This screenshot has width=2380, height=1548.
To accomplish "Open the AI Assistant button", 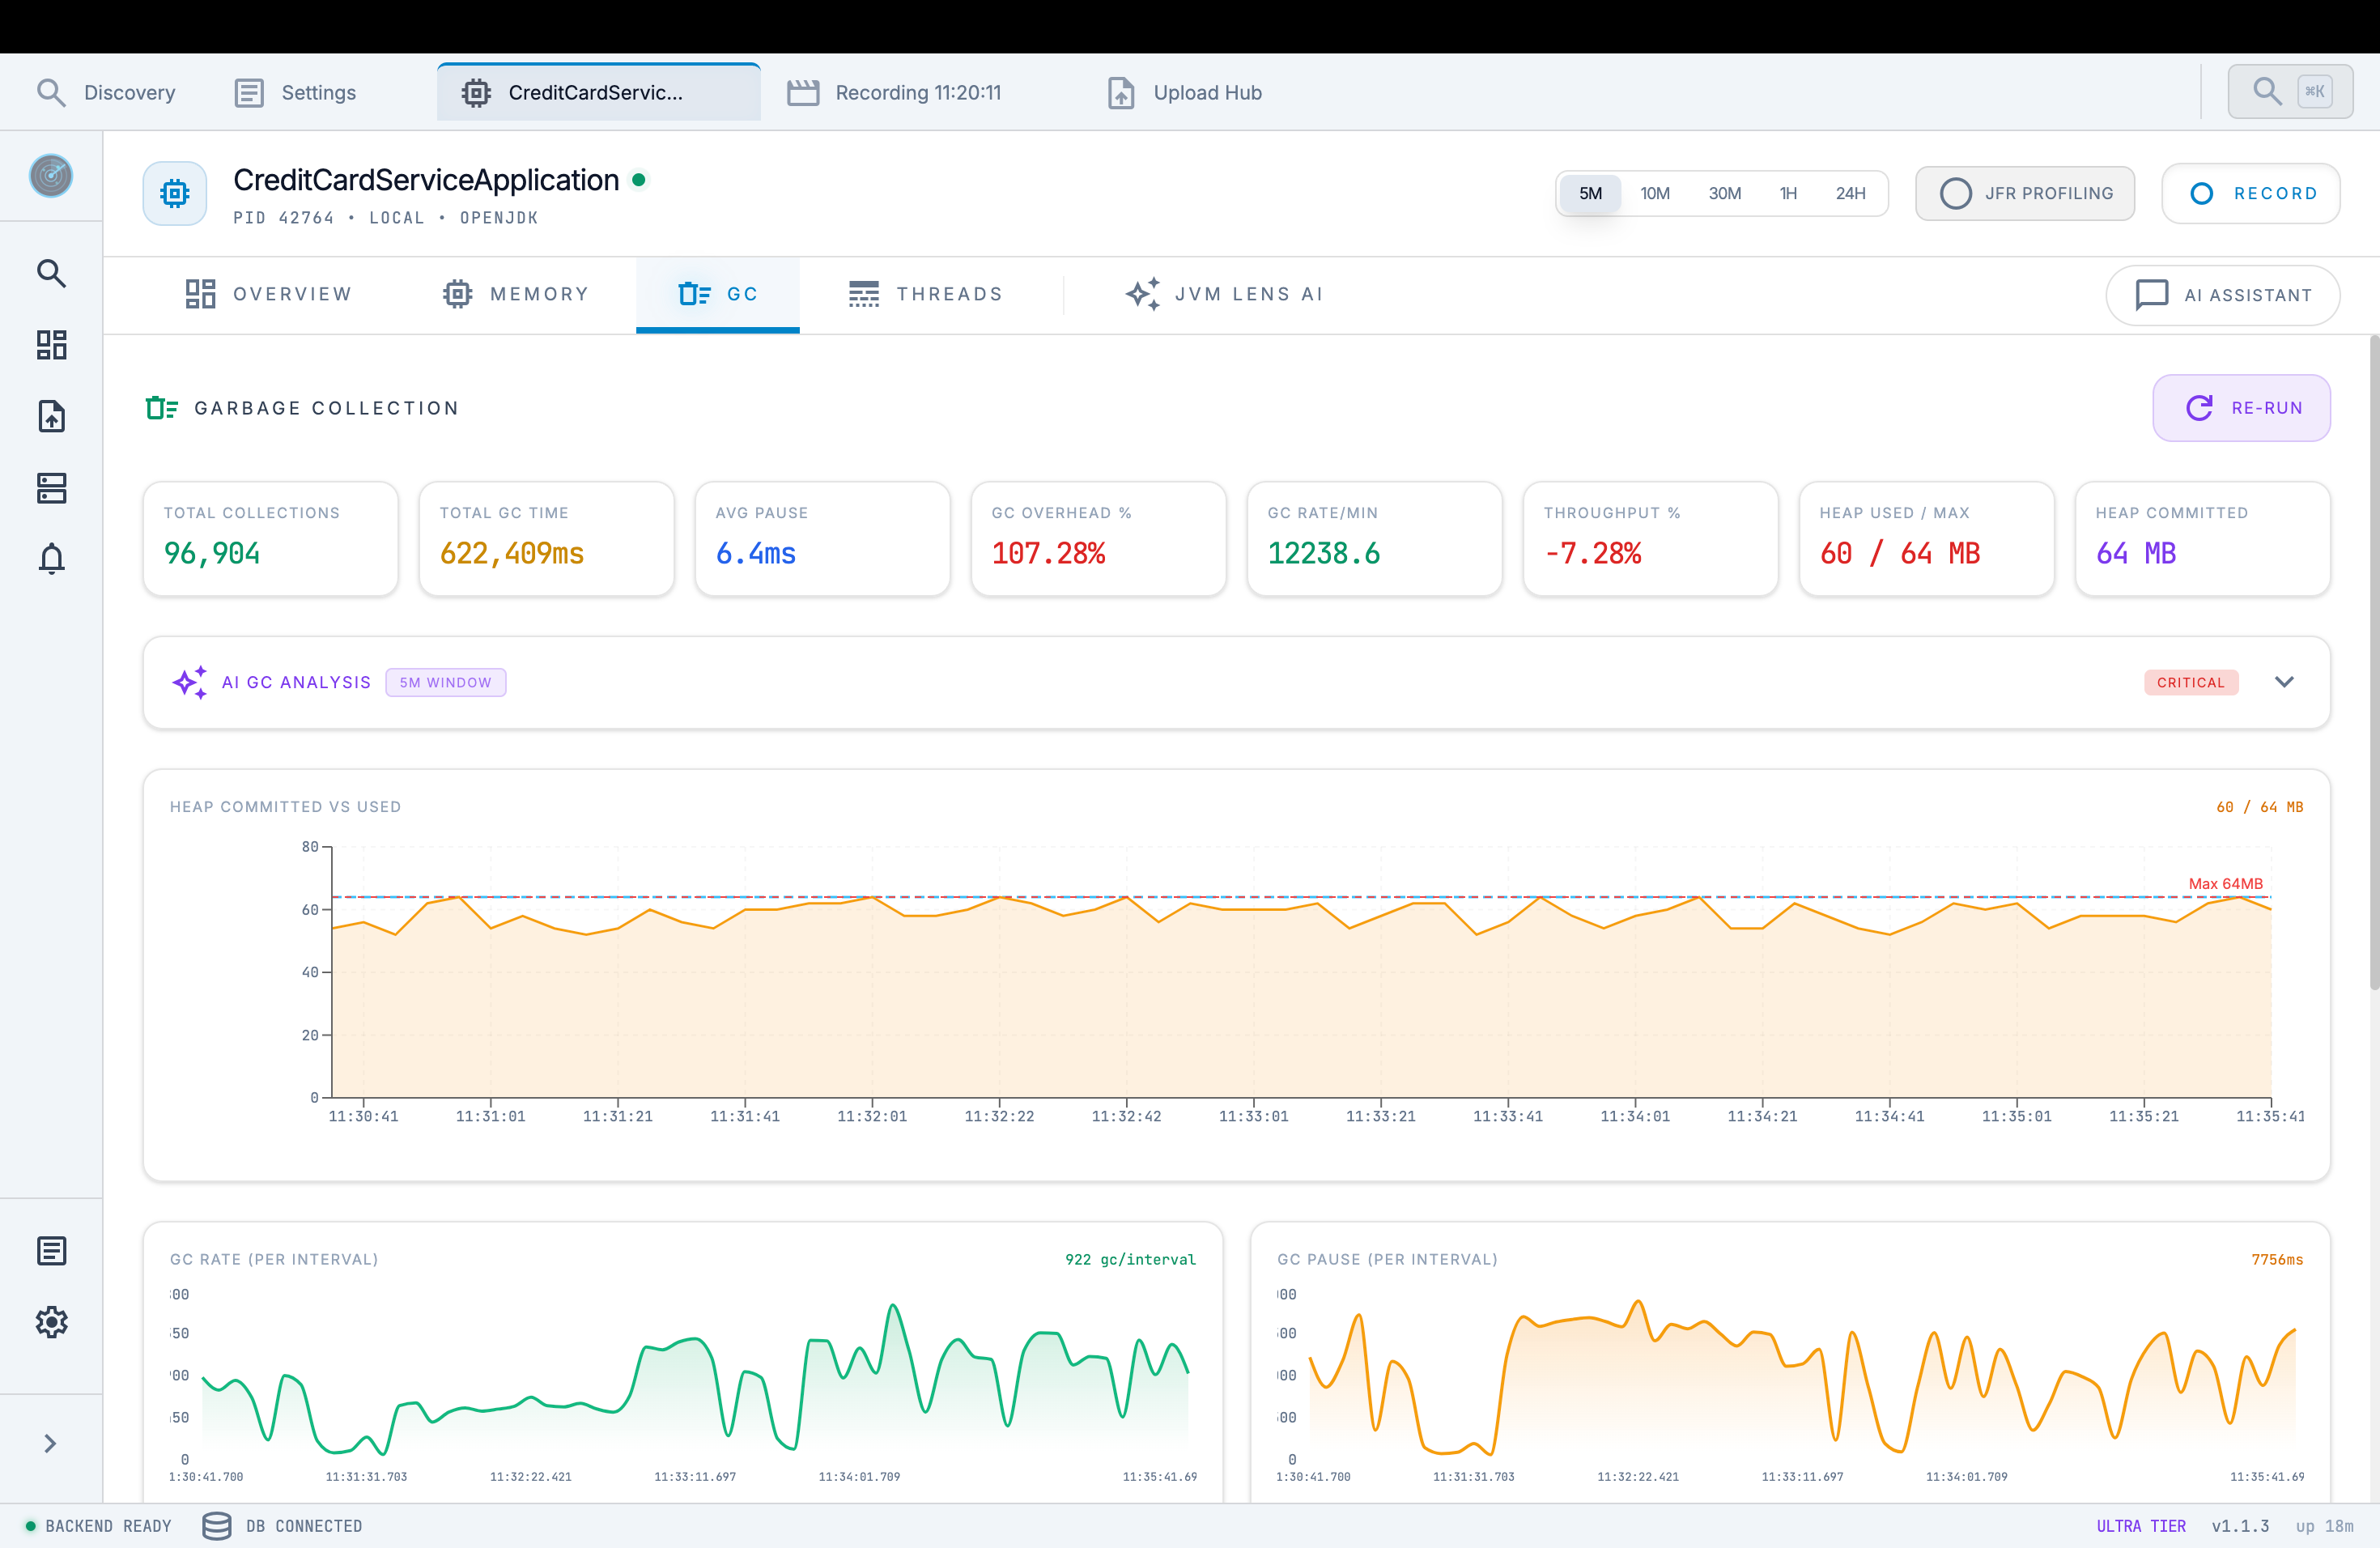I will coord(2222,295).
